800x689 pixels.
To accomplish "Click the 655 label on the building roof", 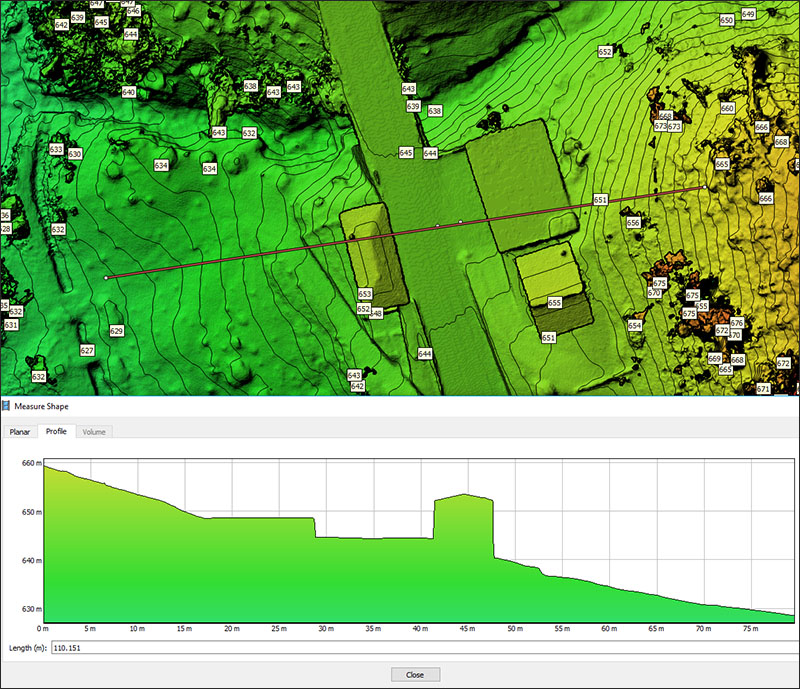I will pos(555,303).
